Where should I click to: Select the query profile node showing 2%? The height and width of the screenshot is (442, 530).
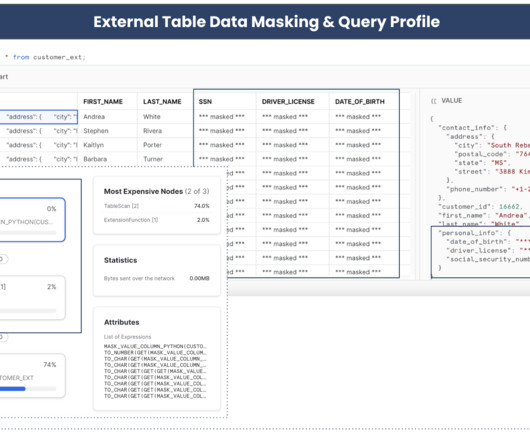[32, 298]
